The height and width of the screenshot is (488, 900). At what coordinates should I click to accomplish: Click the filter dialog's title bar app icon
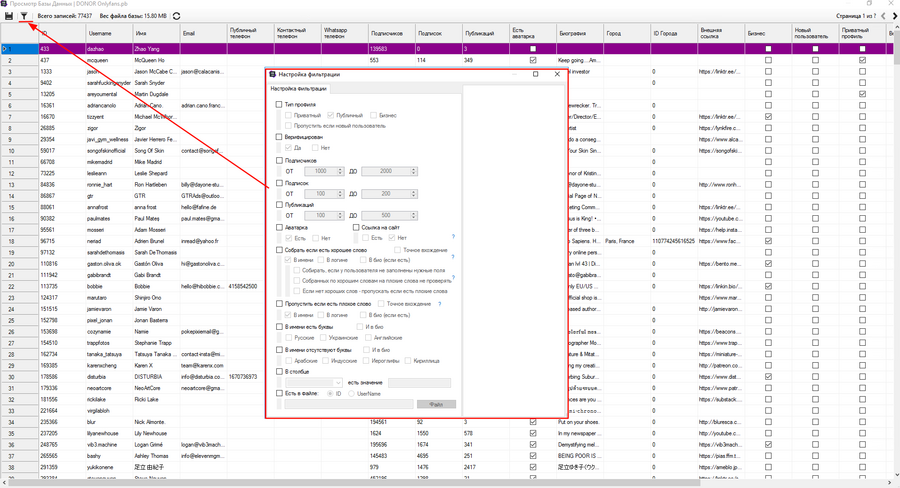coord(273,74)
